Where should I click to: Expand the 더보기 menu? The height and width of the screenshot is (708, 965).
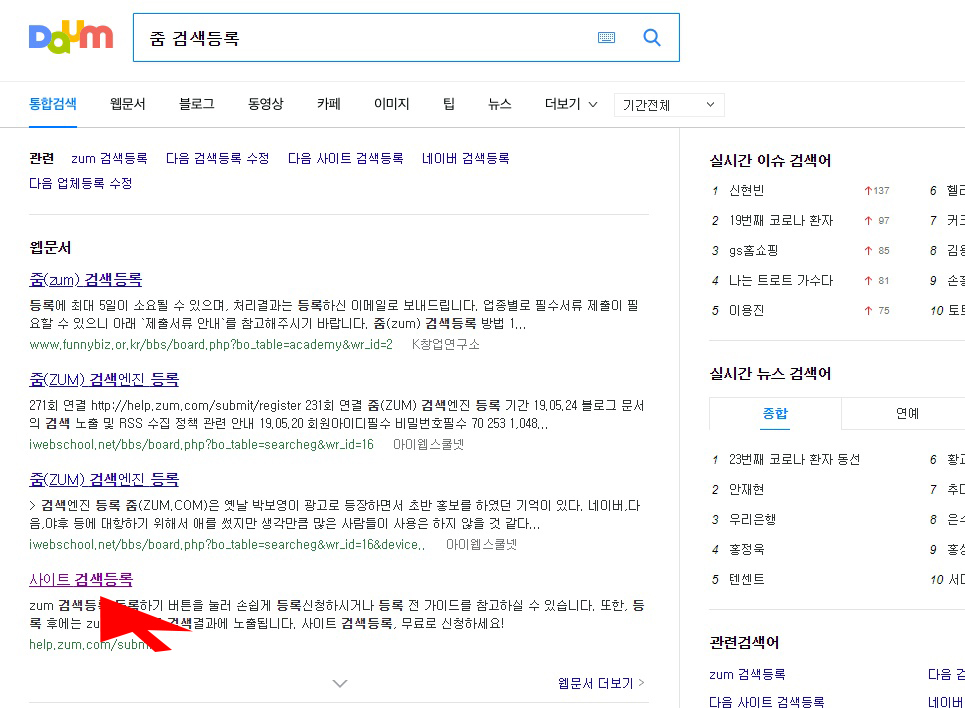pyautogui.click(x=571, y=104)
